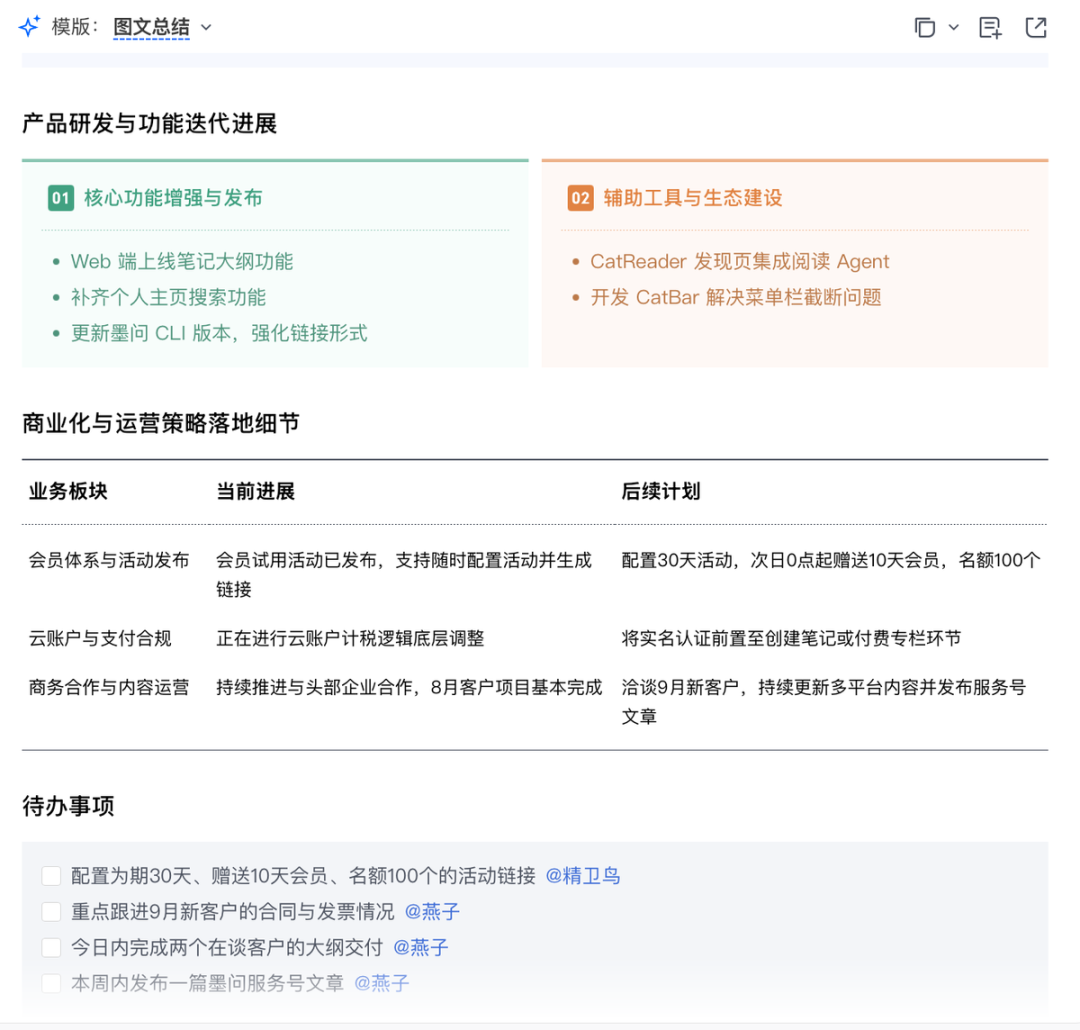Image resolution: width=1080 pixels, height=1030 pixels.
Task: Click the 商业化与运营策略落地细节 section heading
Action: (x=161, y=423)
